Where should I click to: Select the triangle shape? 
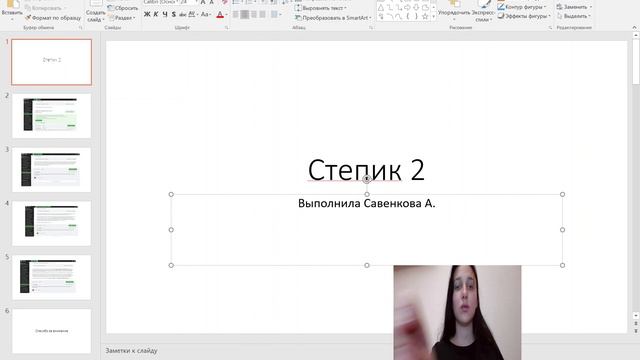[x=381, y=8]
